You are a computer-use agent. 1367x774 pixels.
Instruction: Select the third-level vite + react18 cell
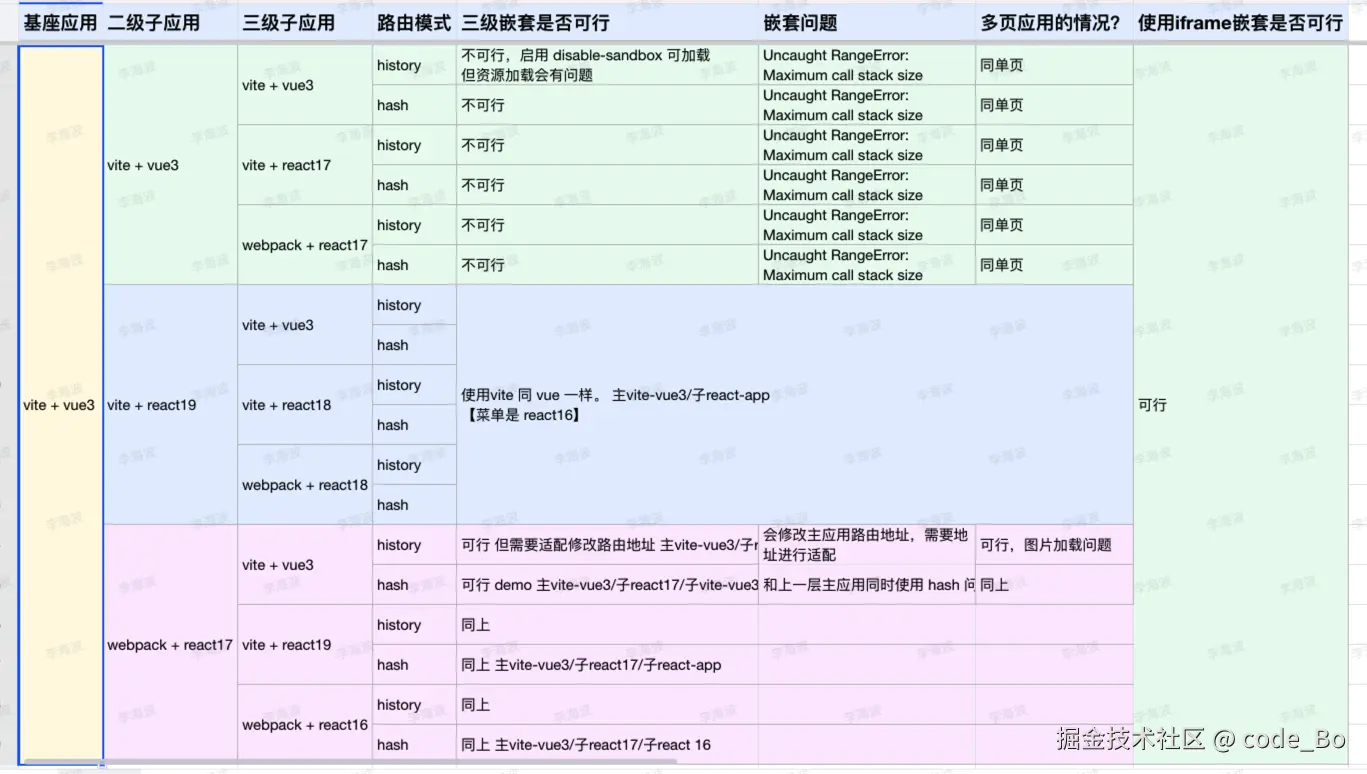pos(305,405)
